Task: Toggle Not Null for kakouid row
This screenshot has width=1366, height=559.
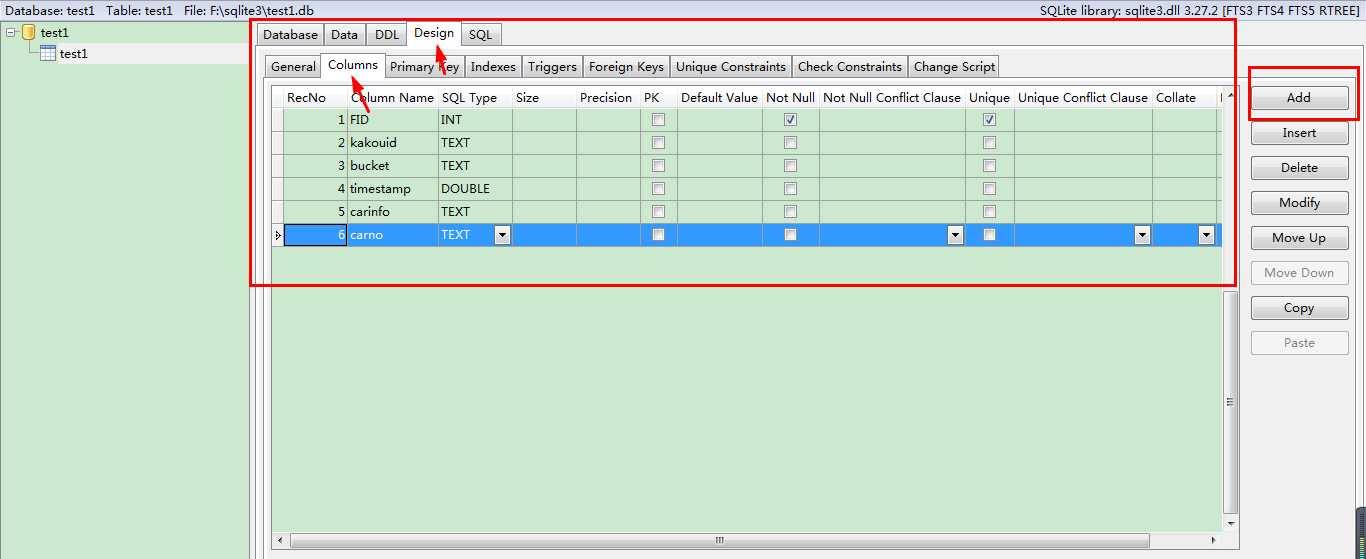Action: click(790, 142)
